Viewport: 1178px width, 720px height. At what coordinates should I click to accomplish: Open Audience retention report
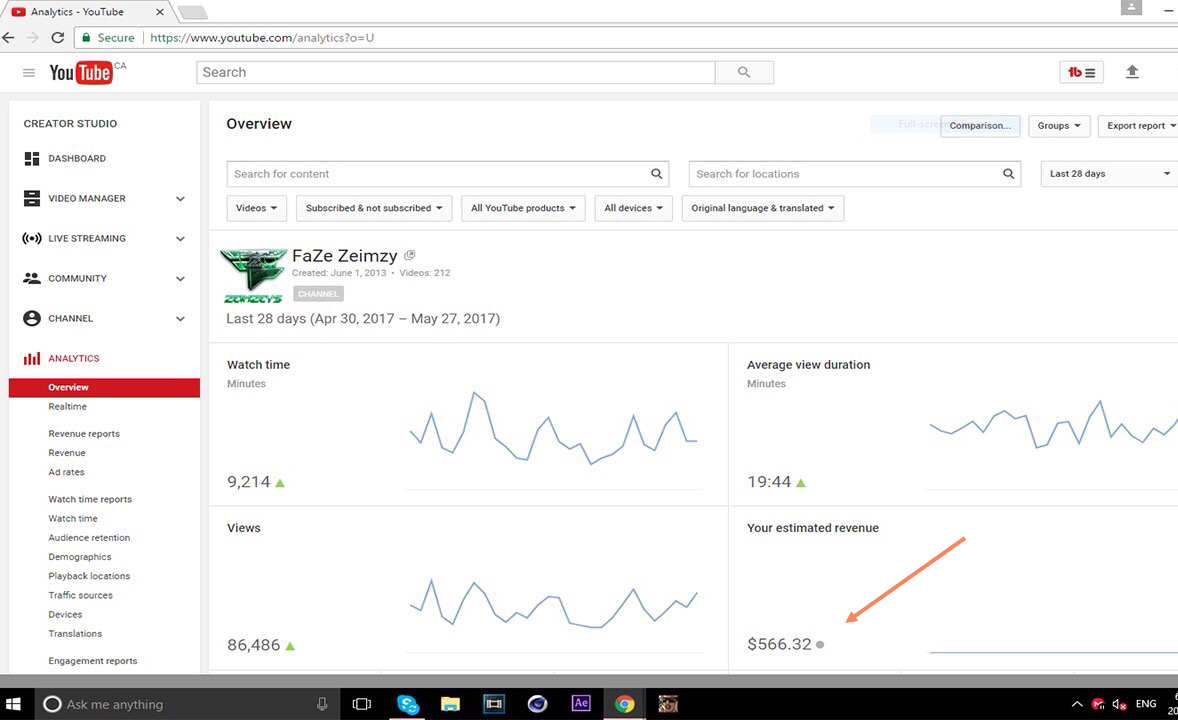pos(89,537)
